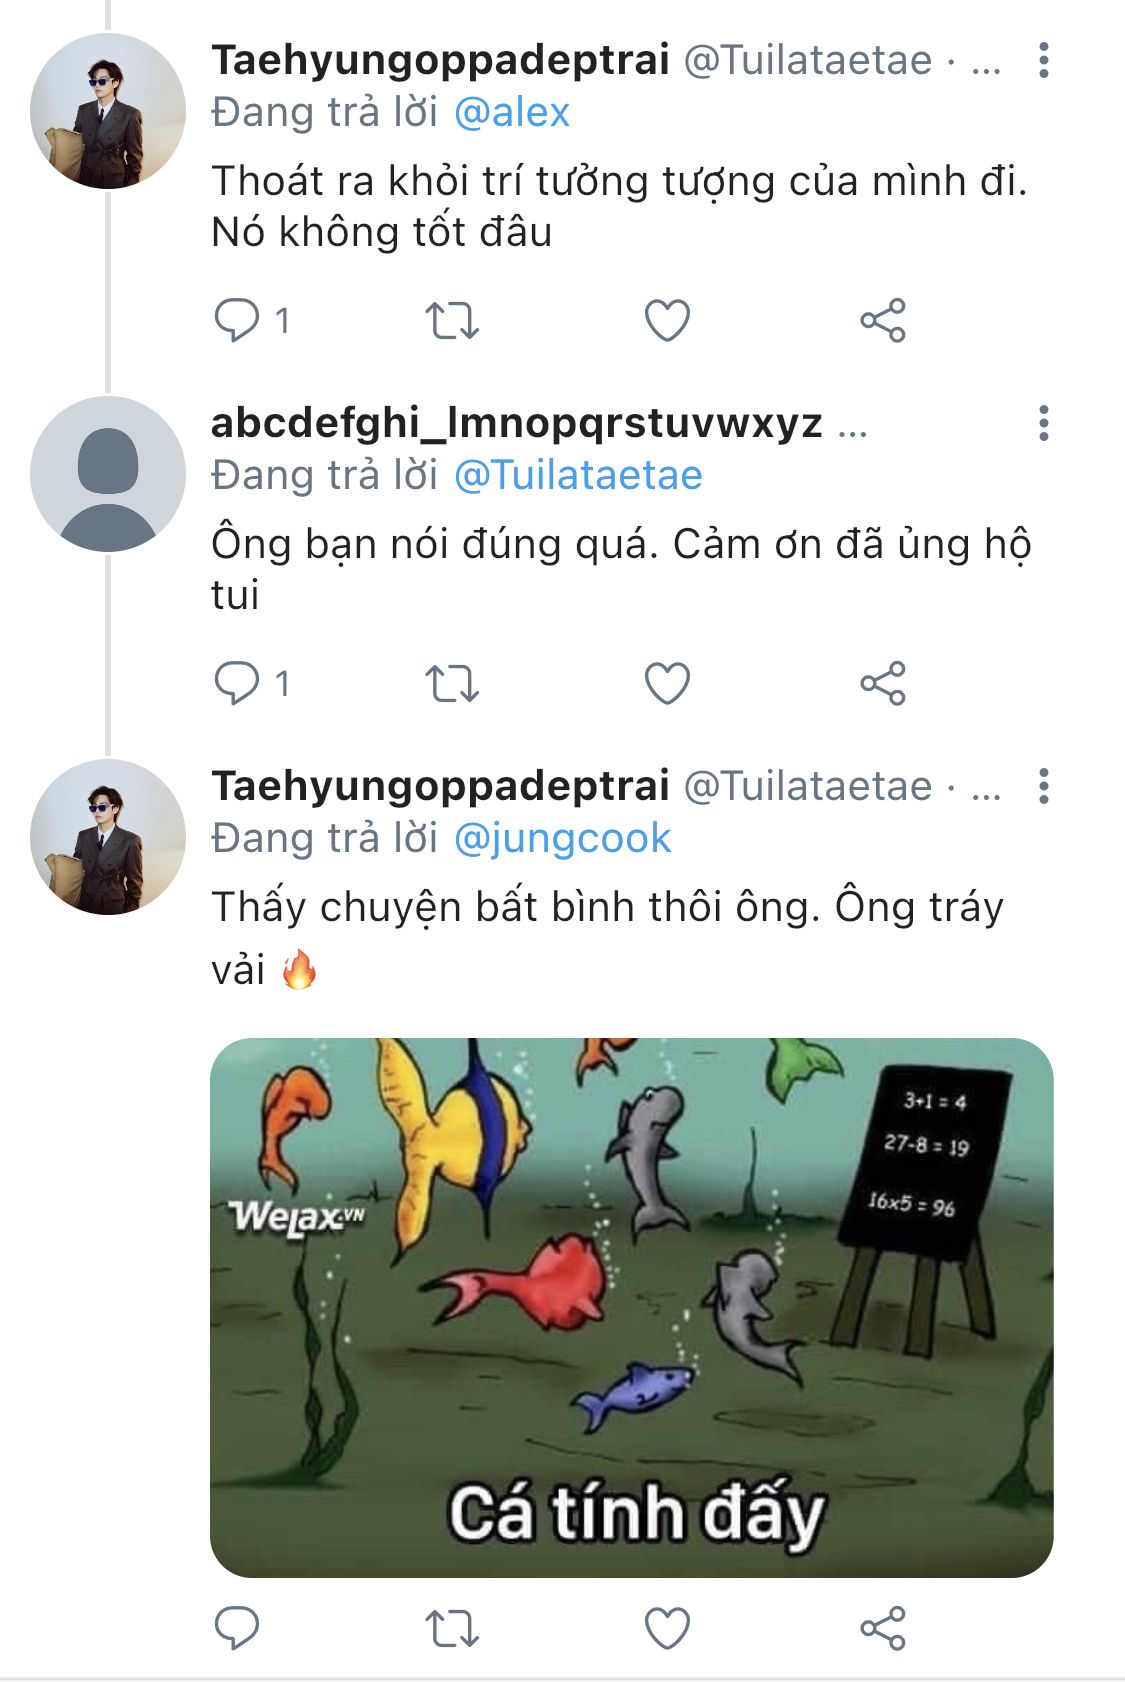Share the abcdefghi_lmnopqrstuvwxyz tweet
The height and width of the screenshot is (1682, 1125).
882,684
